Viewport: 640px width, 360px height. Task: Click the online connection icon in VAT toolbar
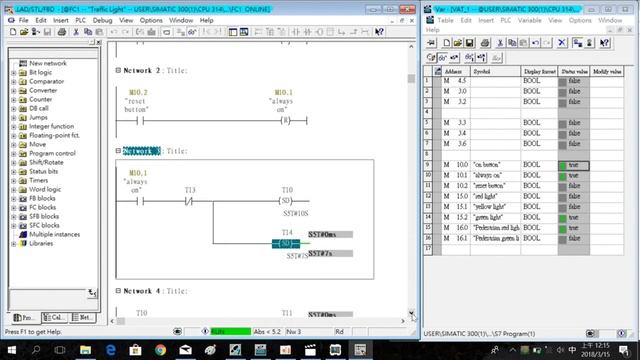pyautogui.click(x=577, y=42)
